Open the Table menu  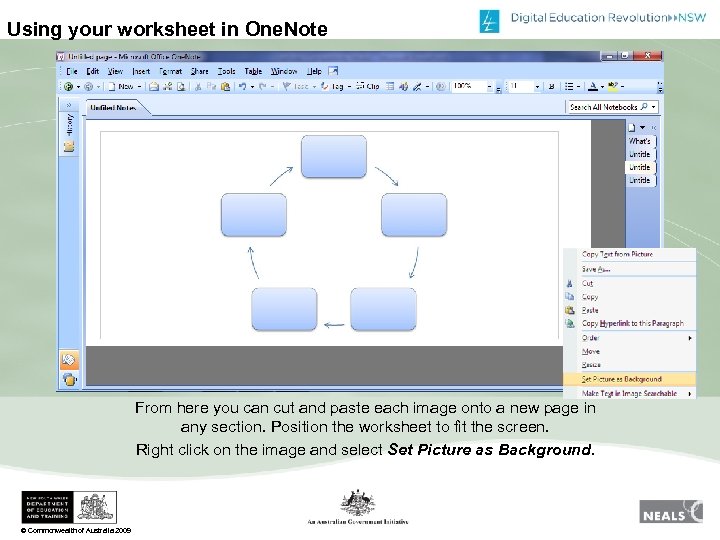pos(253,71)
